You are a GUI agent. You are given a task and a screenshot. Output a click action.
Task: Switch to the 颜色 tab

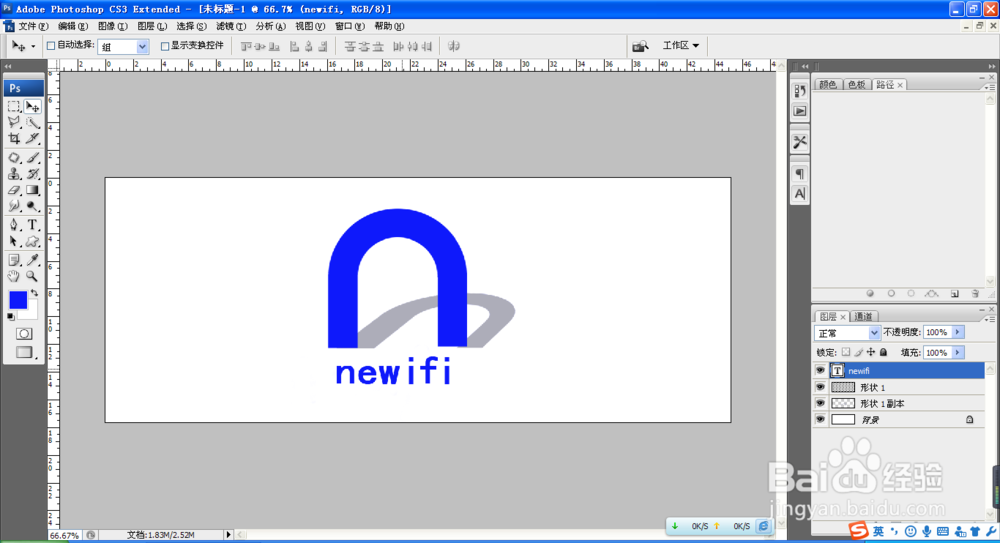828,85
